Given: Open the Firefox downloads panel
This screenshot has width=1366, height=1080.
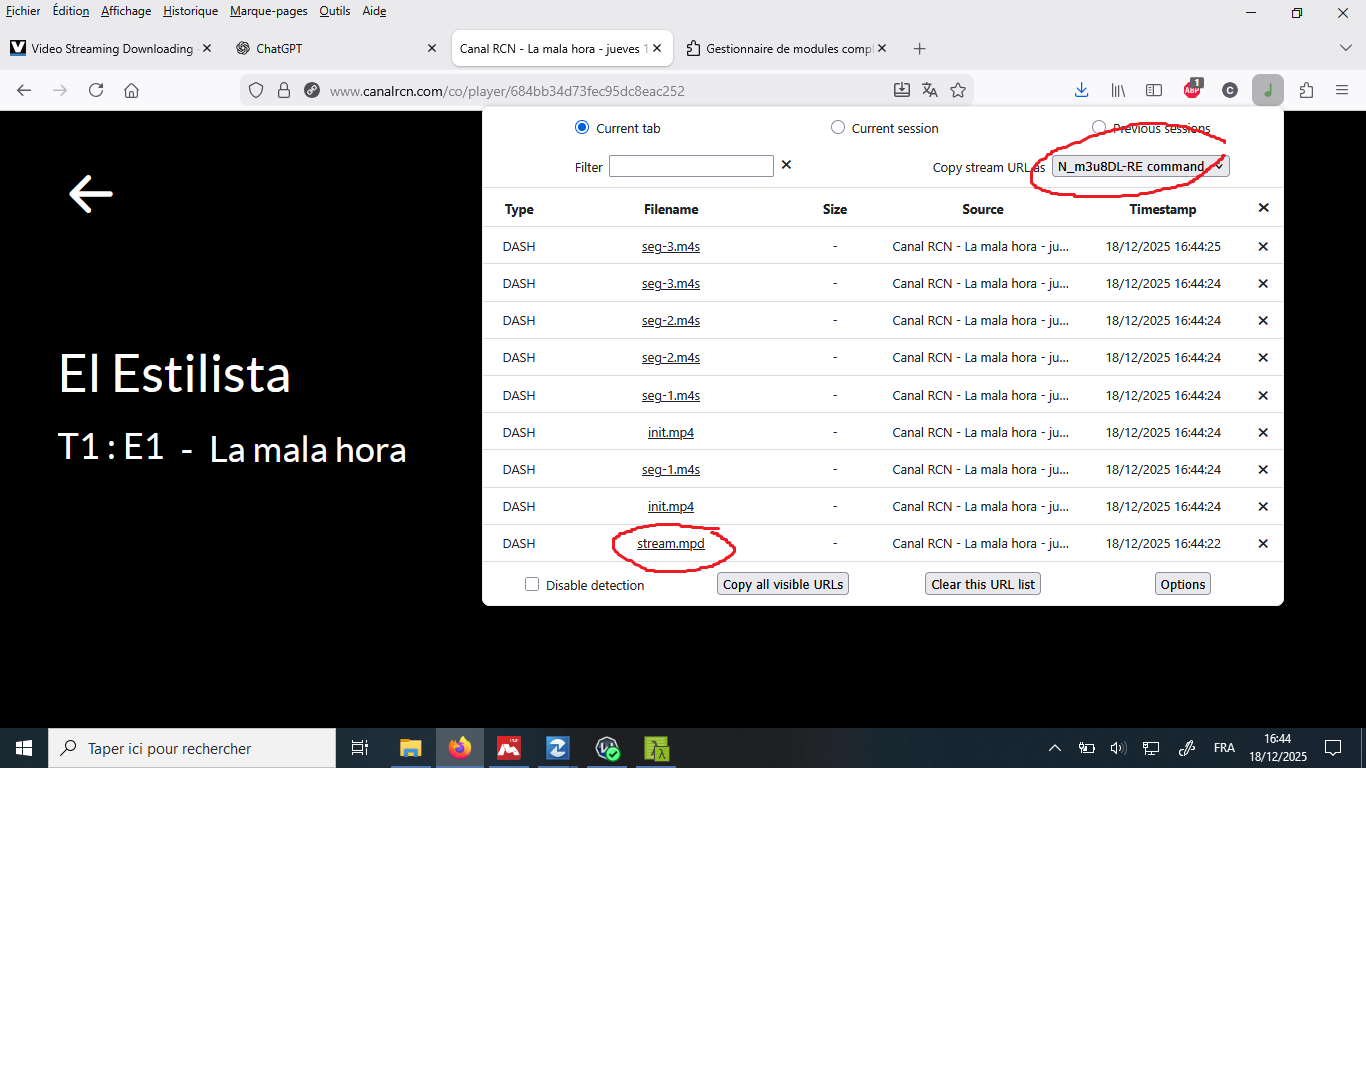Looking at the screenshot, I should (x=1081, y=90).
